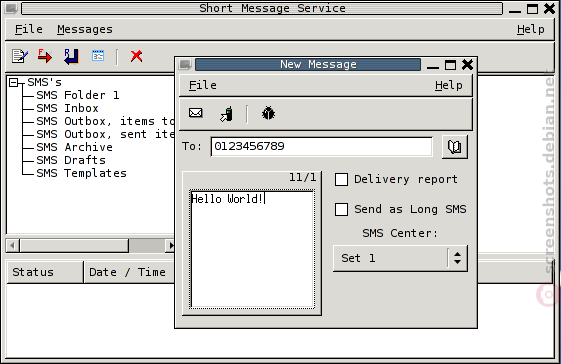
Task: Click the To phone number field
Action: (x=322, y=147)
